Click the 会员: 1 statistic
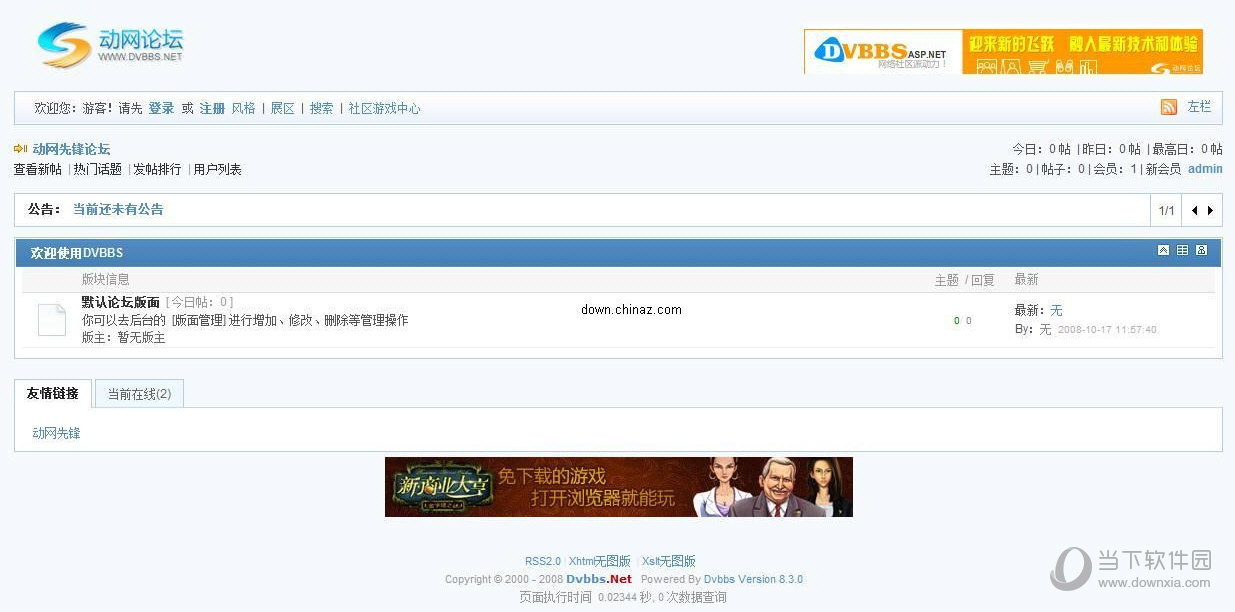The image size is (1235, 612). coord(1115,169)
